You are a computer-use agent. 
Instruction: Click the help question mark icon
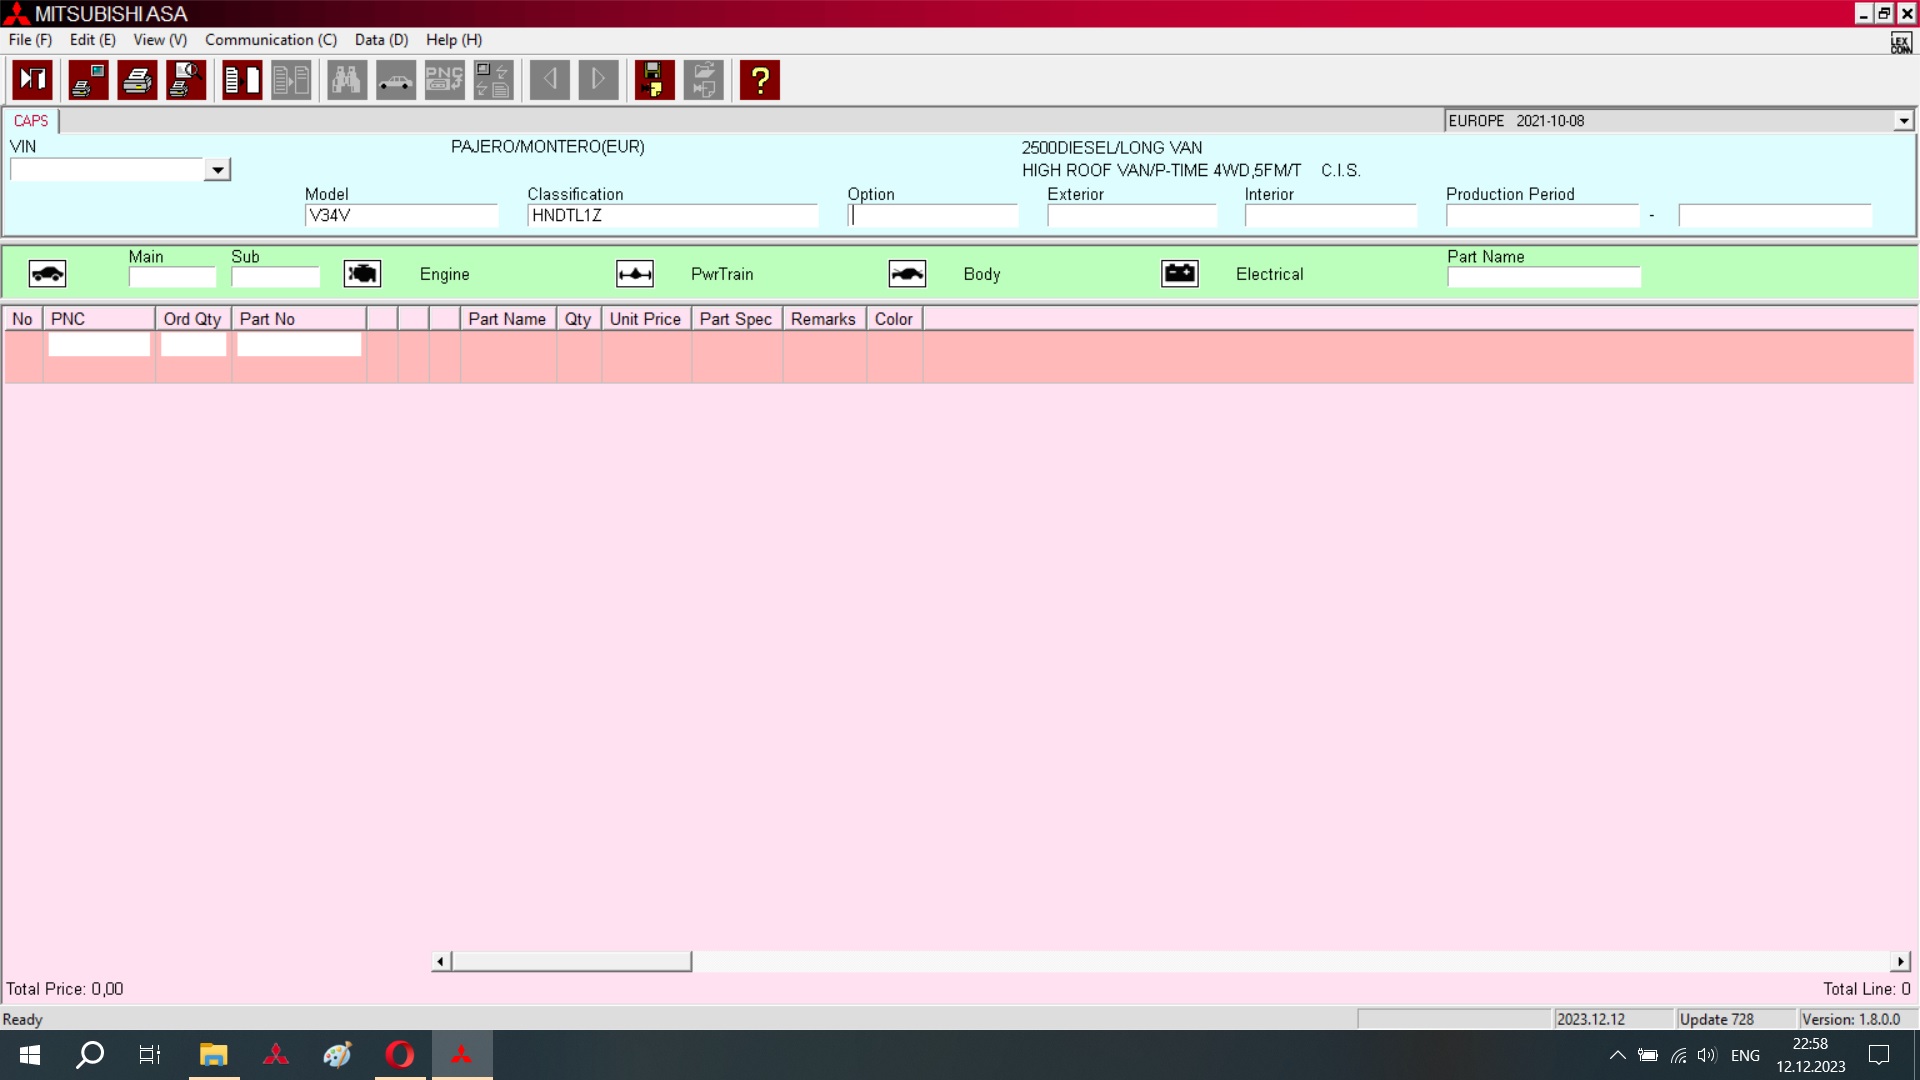(760, 80)
